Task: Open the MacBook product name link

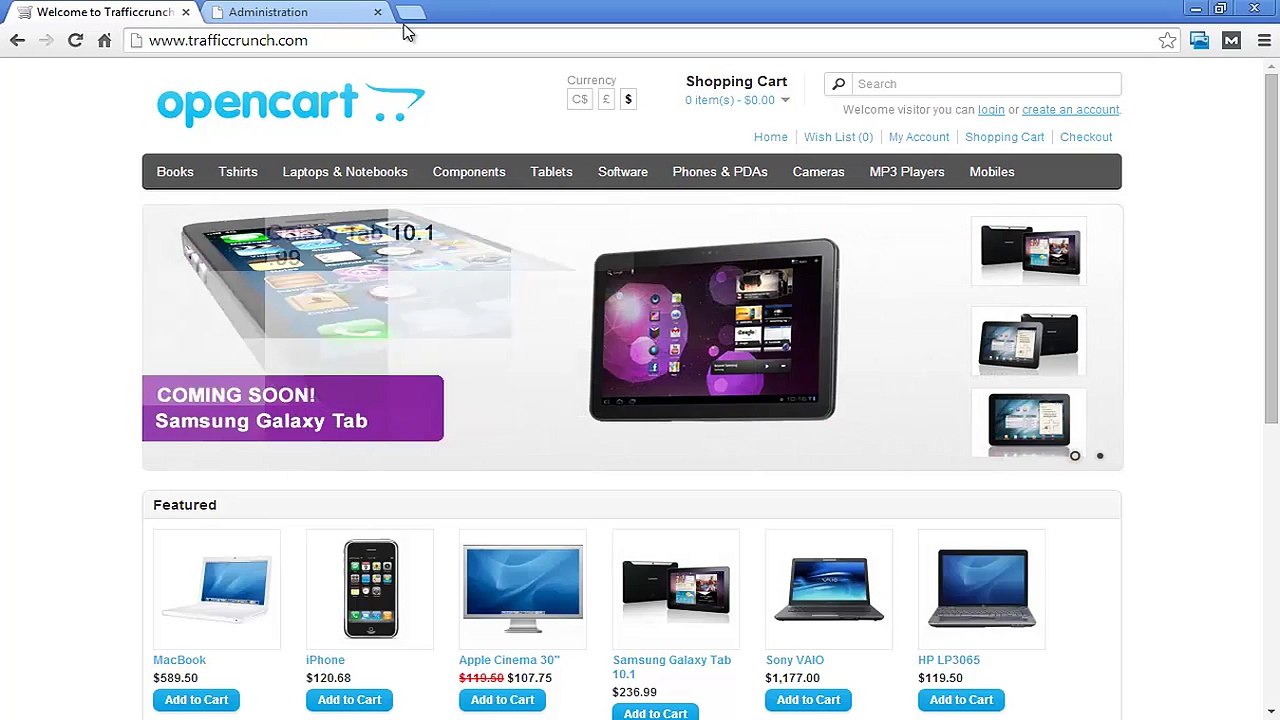Action: (x=179, y=660)
